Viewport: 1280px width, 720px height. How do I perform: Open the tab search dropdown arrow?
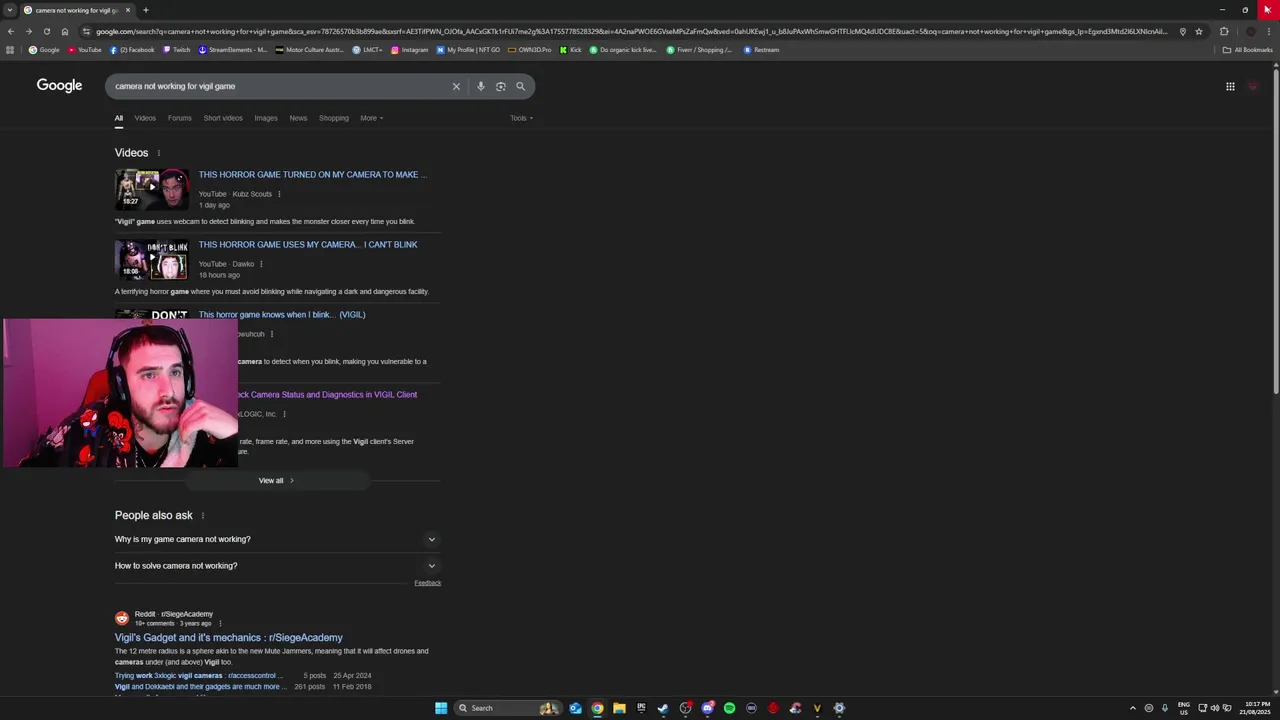(9, 10)
